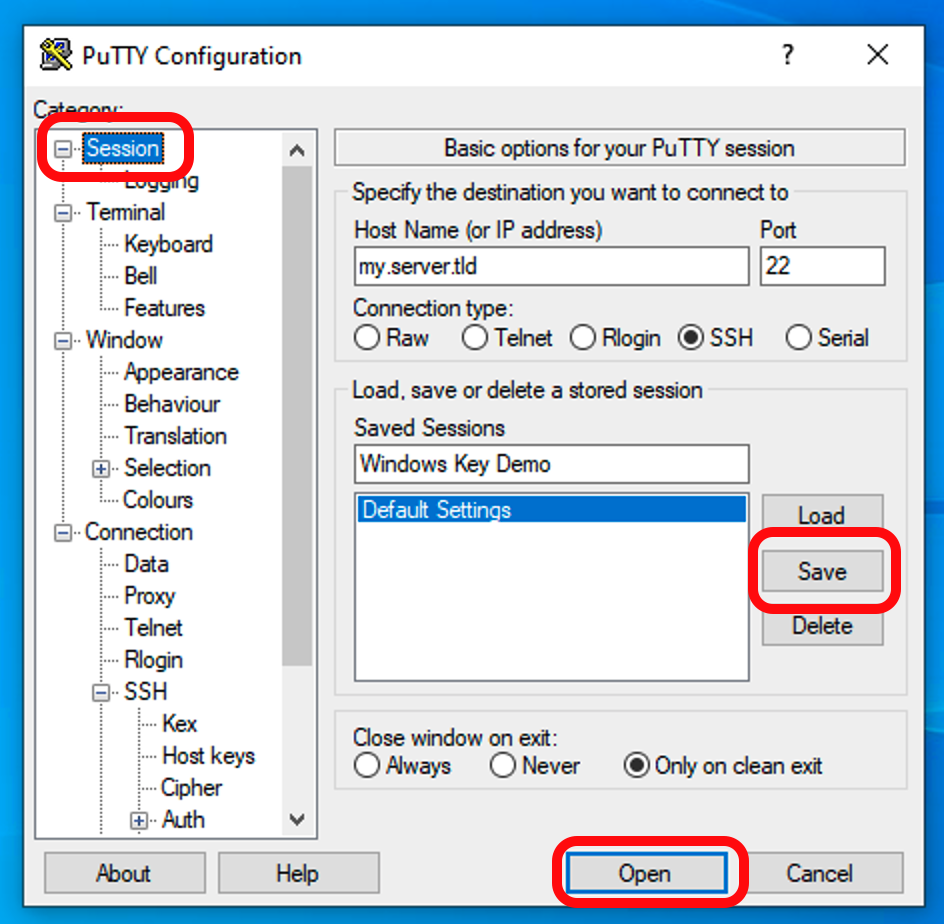Collapse the Connection tree node
The width and height of the screenshot is (944, 924).
[x=63, y=533]
